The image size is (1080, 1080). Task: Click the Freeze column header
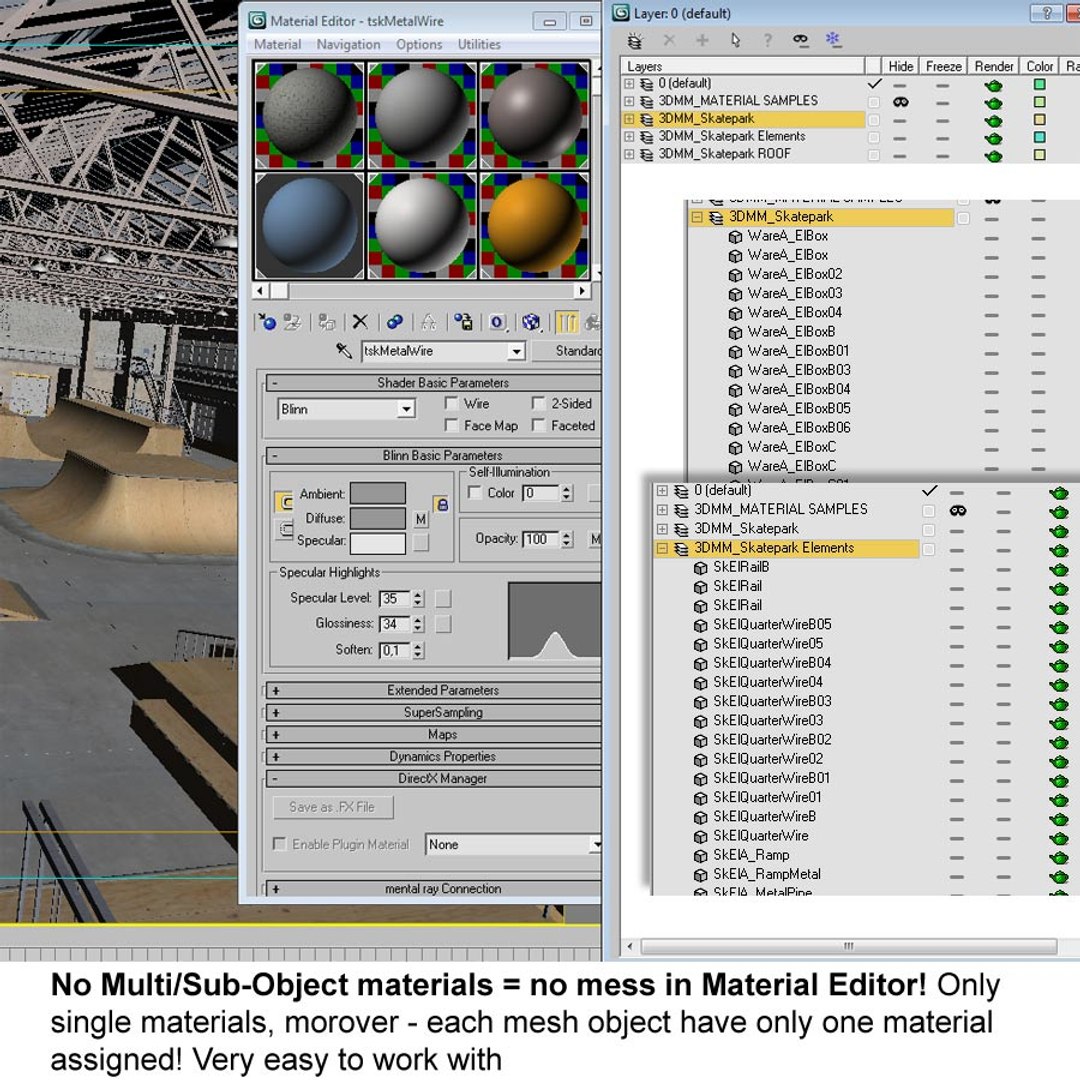click(943, 66)
